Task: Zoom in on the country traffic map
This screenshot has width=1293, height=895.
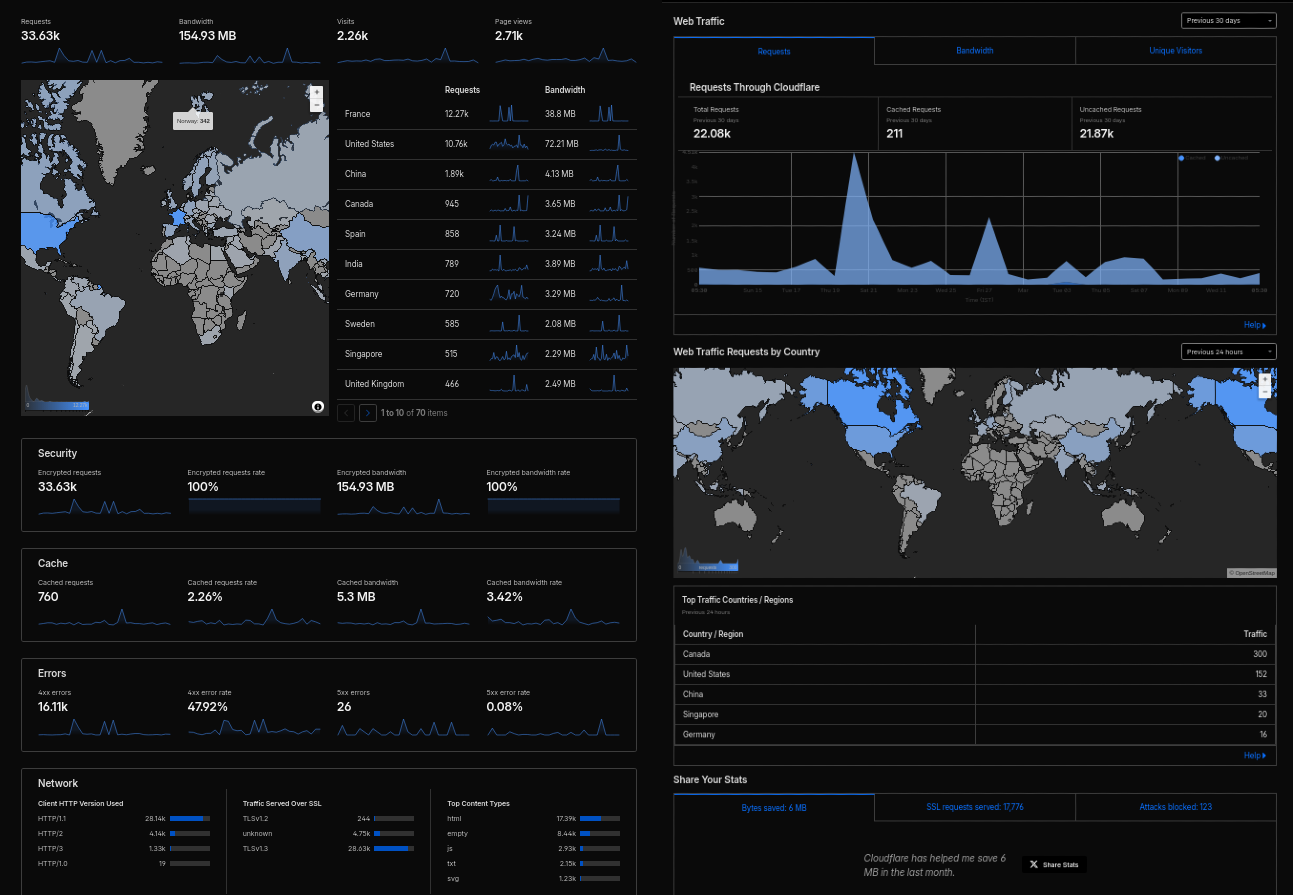Action: click(1265, 380)
